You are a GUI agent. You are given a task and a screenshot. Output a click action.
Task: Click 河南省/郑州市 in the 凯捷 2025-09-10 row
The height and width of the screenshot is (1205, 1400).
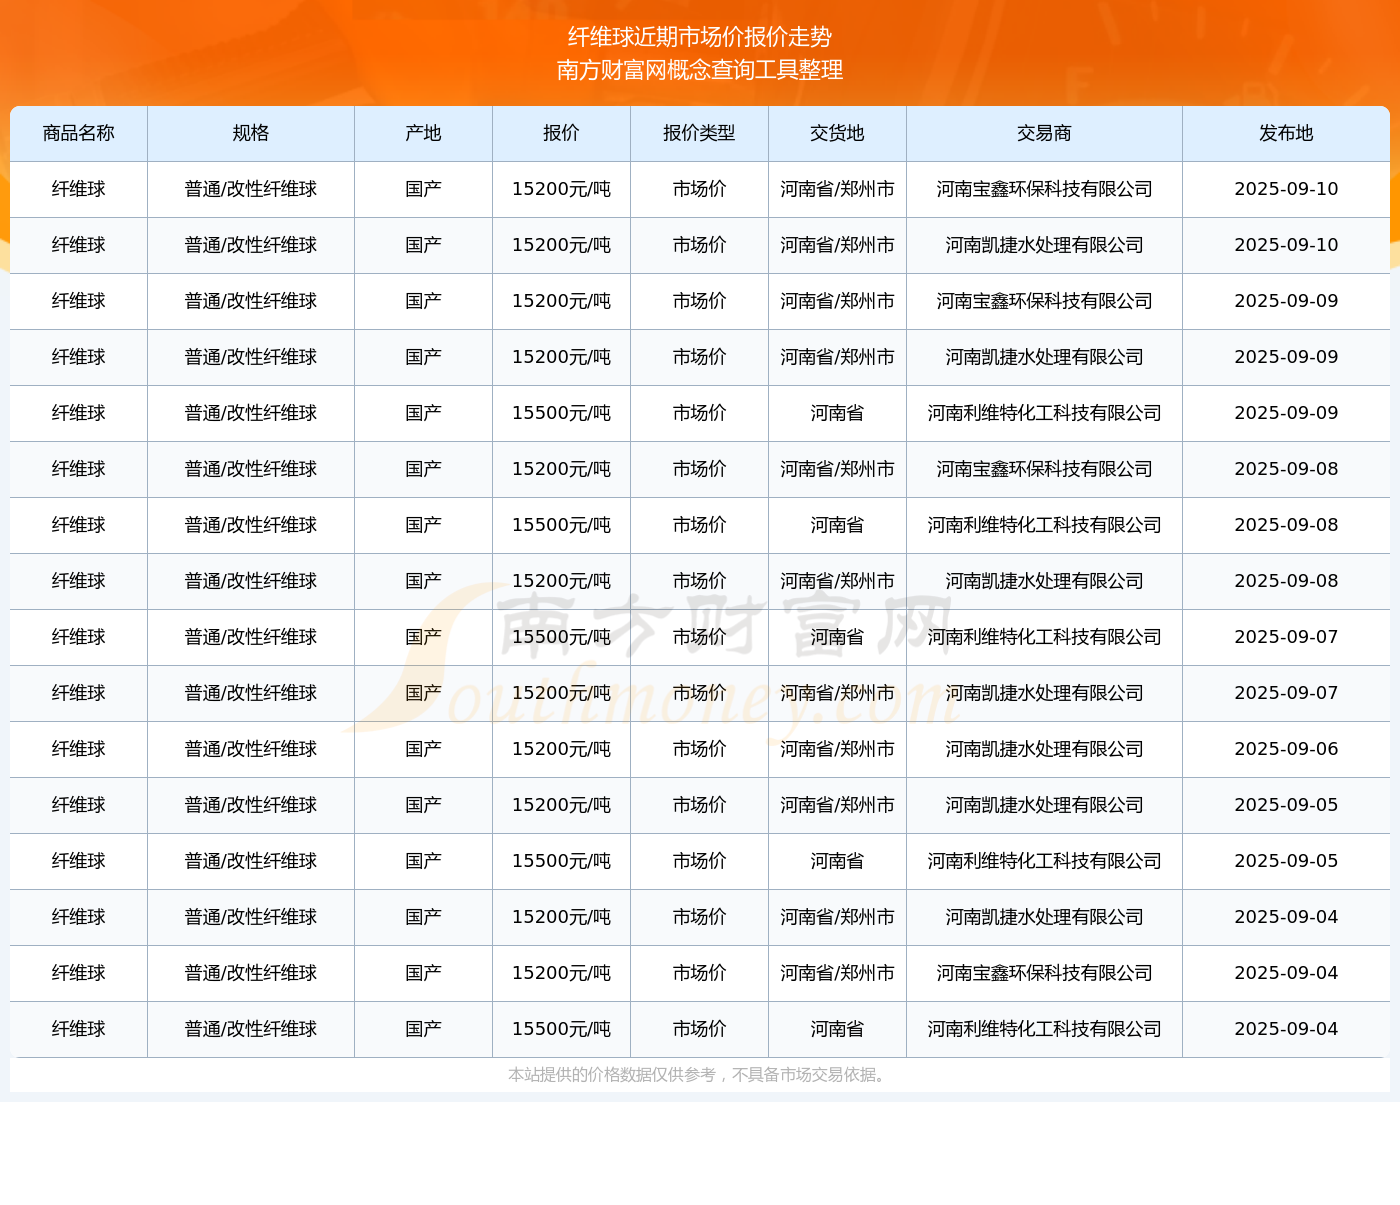(x=838, y=245)
